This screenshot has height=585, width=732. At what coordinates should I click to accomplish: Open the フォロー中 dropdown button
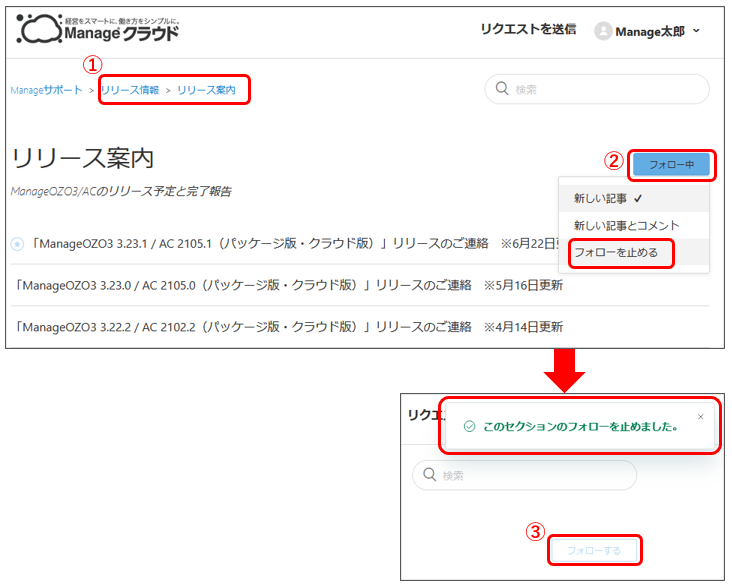click(x=671, y=164)
